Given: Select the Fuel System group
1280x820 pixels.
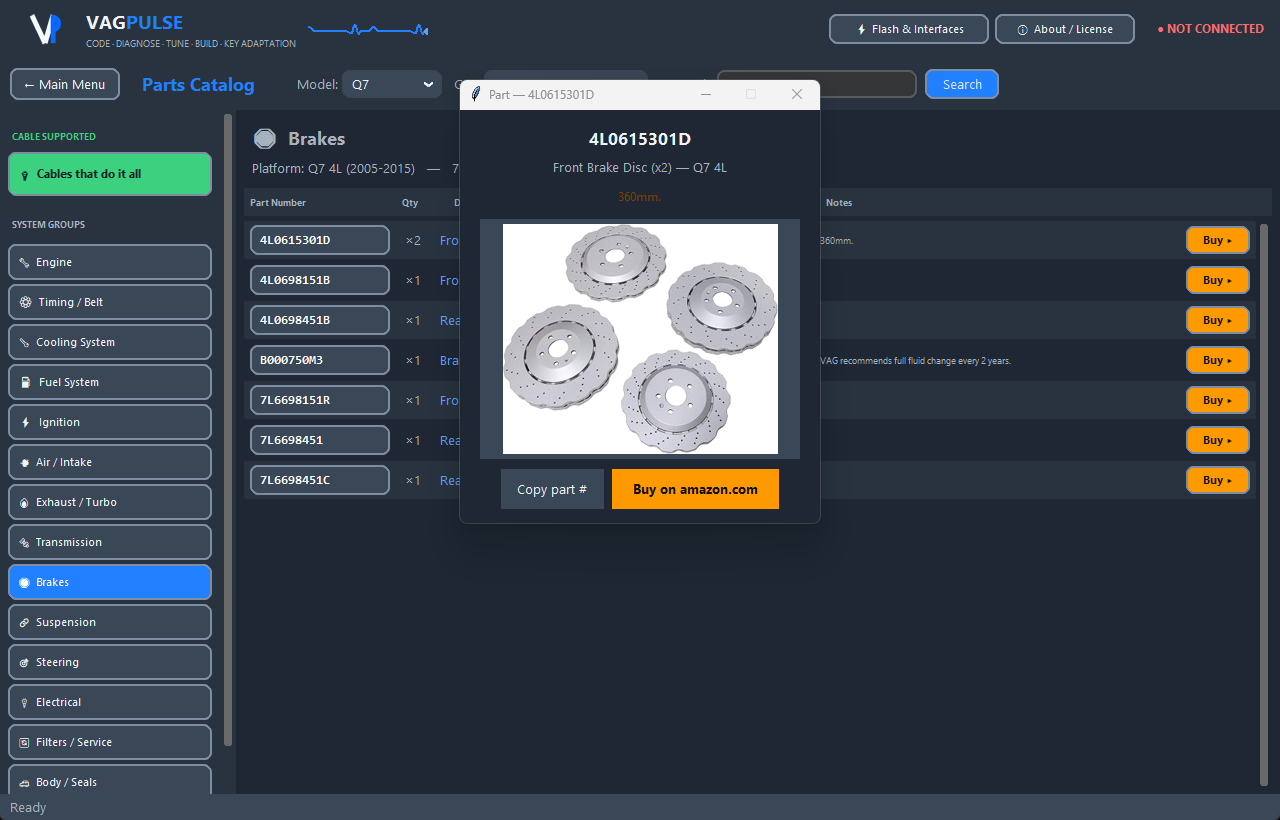Looking at the screenshot, I should coord(110,382).
